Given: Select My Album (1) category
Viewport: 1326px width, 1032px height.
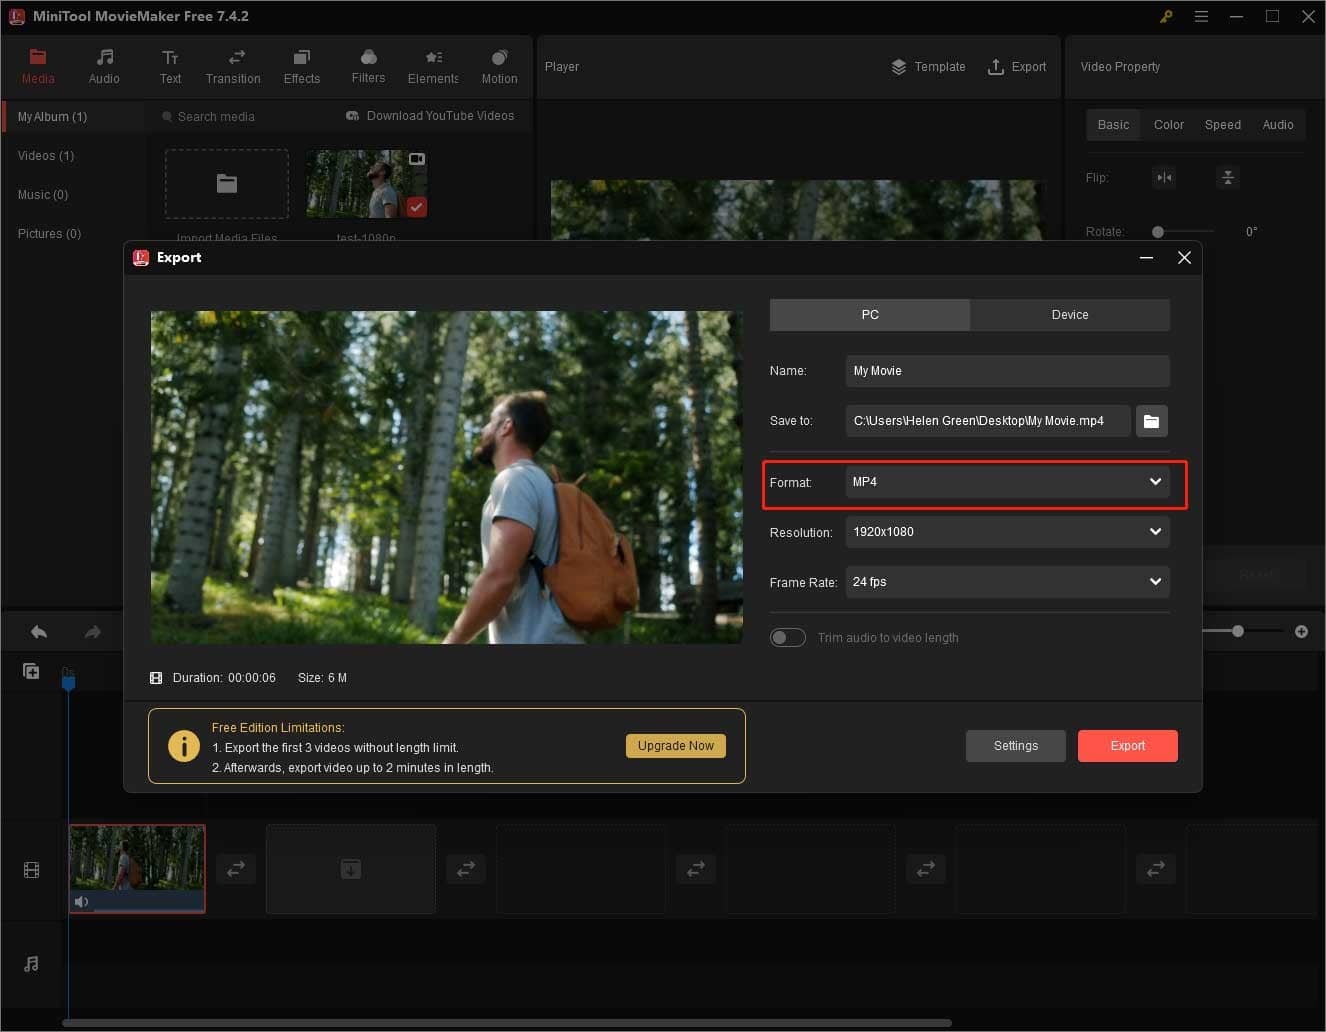Looking at the screenshot, I should pos(72,117).
